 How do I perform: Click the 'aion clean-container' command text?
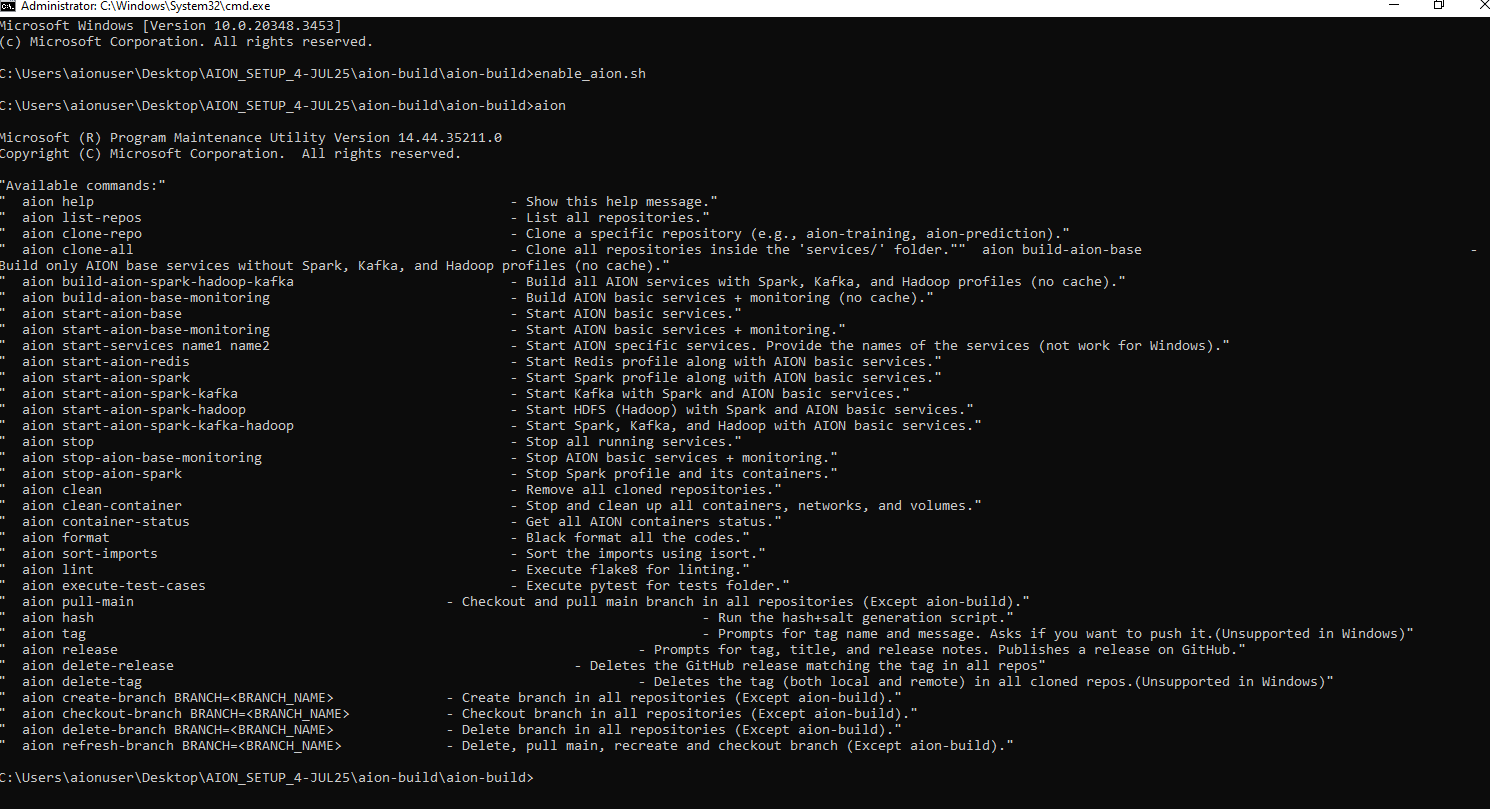[101, 506]
